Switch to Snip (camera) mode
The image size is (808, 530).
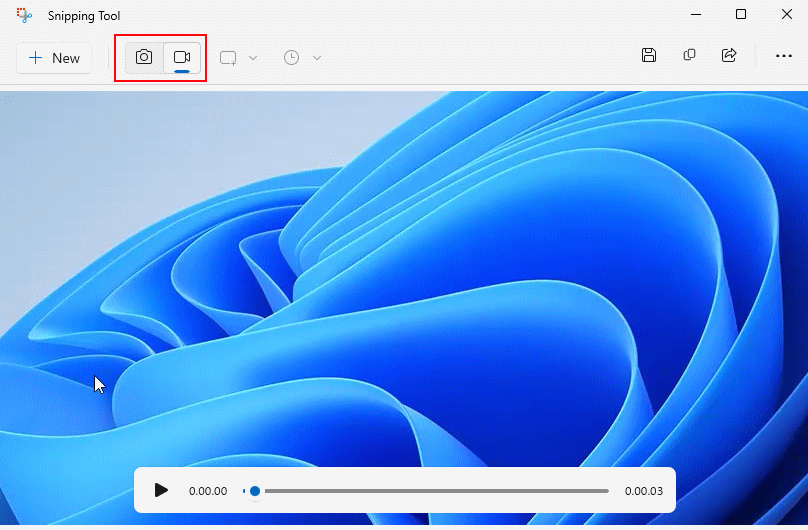(x=144, y=57)
